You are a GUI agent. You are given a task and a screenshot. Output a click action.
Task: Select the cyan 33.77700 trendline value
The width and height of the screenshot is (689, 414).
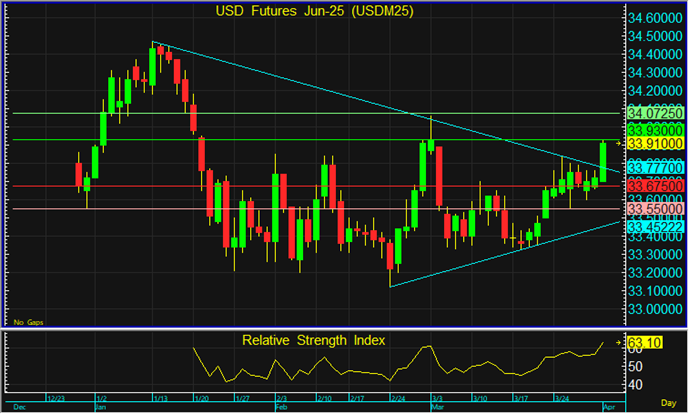tap(655, 168)
